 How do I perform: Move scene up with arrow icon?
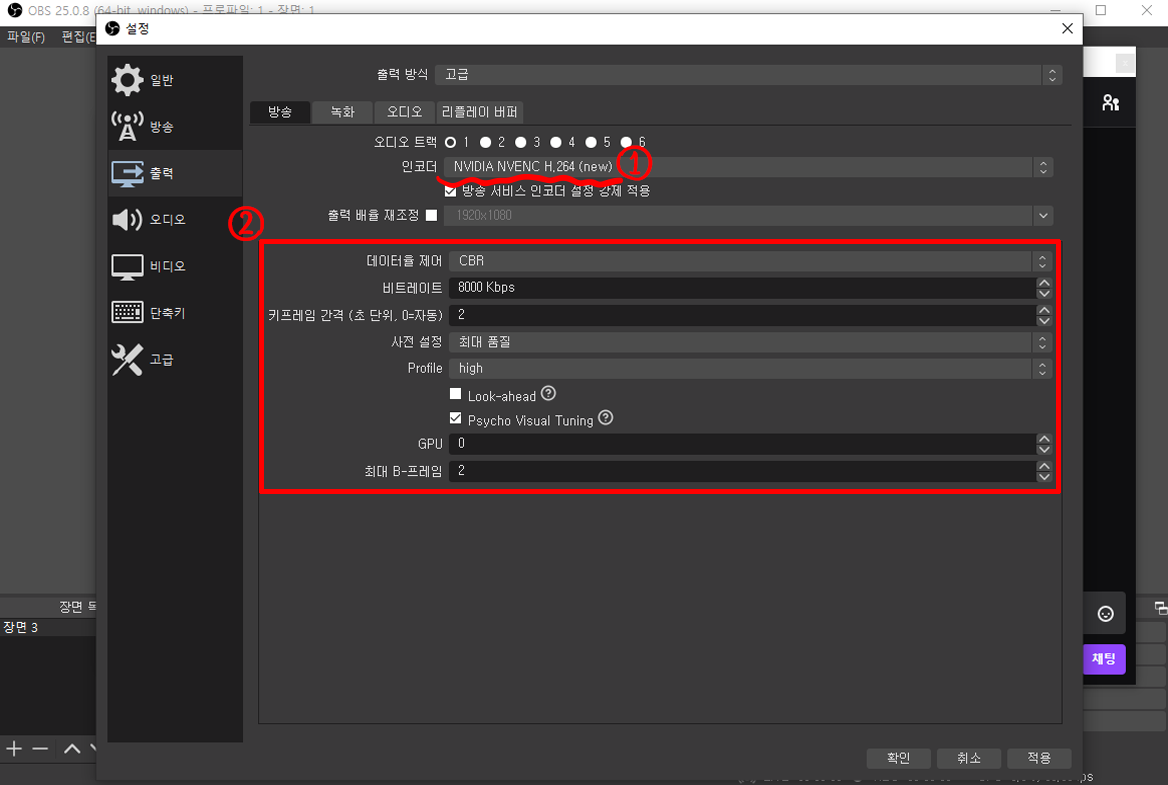coord(72,748)
